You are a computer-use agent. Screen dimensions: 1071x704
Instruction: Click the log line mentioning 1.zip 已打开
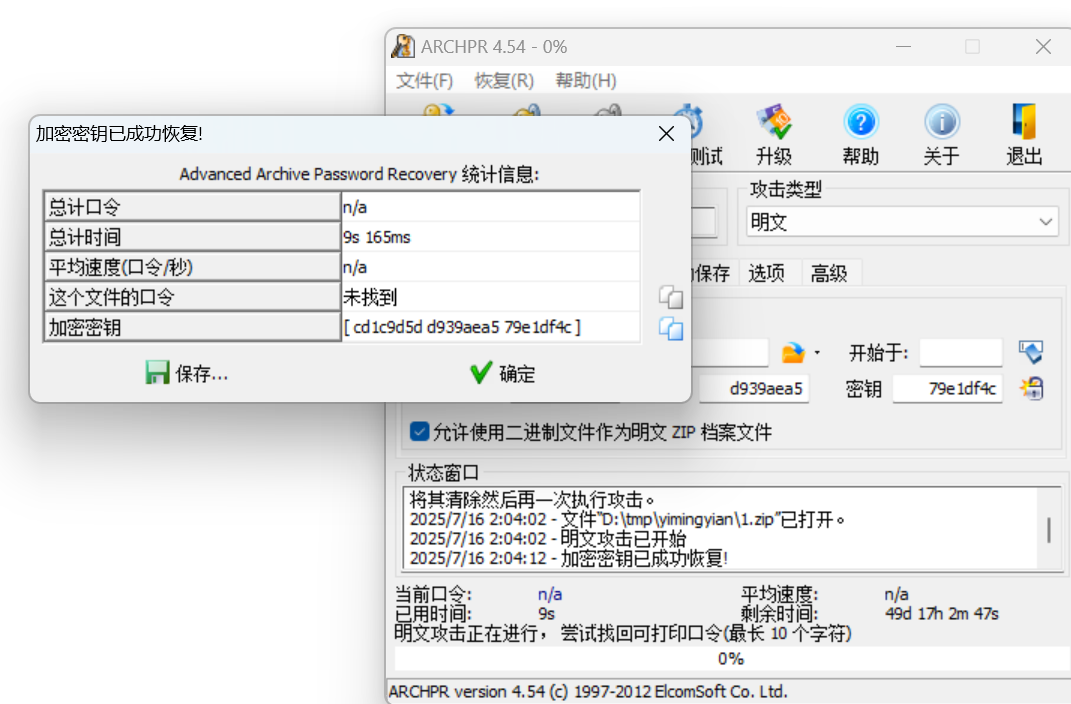pos(627,520)
